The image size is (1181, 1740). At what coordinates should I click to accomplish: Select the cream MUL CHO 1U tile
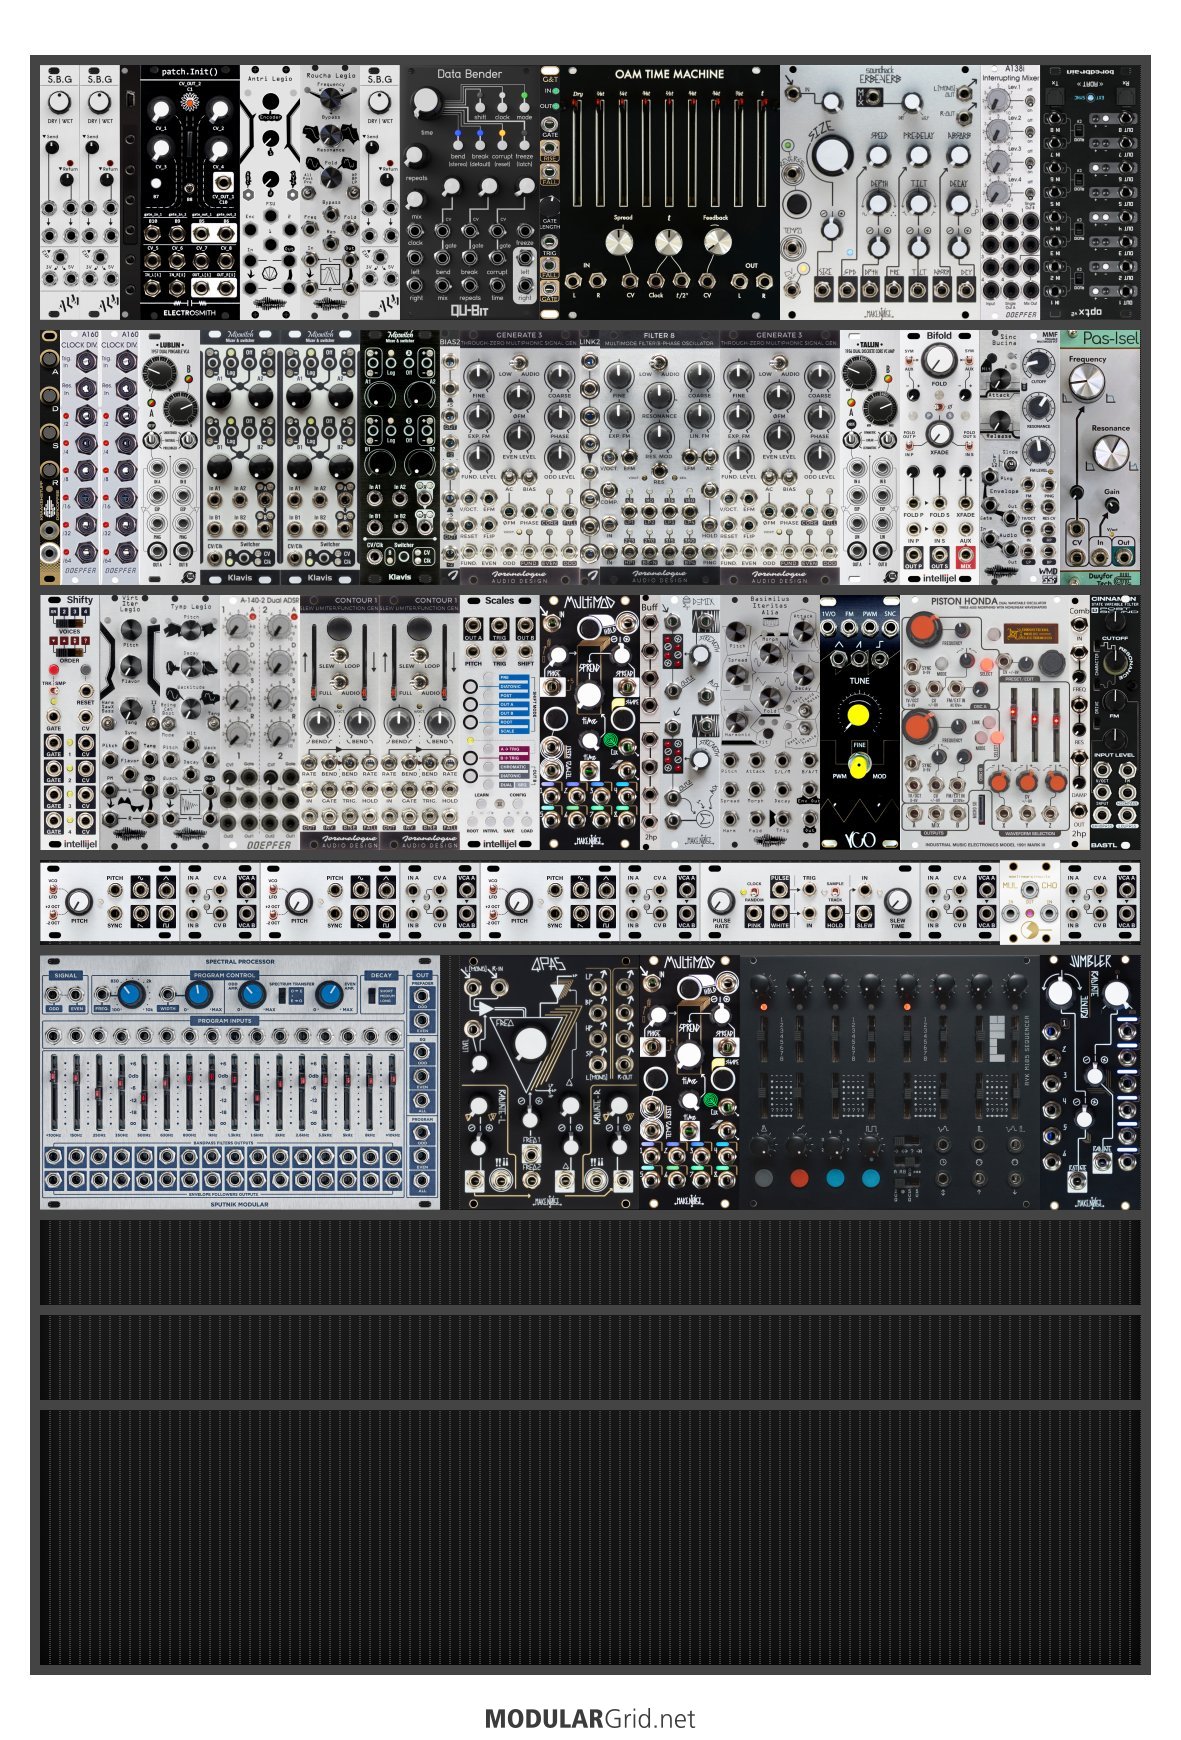pyautogui.click(x=1030, y=903)
